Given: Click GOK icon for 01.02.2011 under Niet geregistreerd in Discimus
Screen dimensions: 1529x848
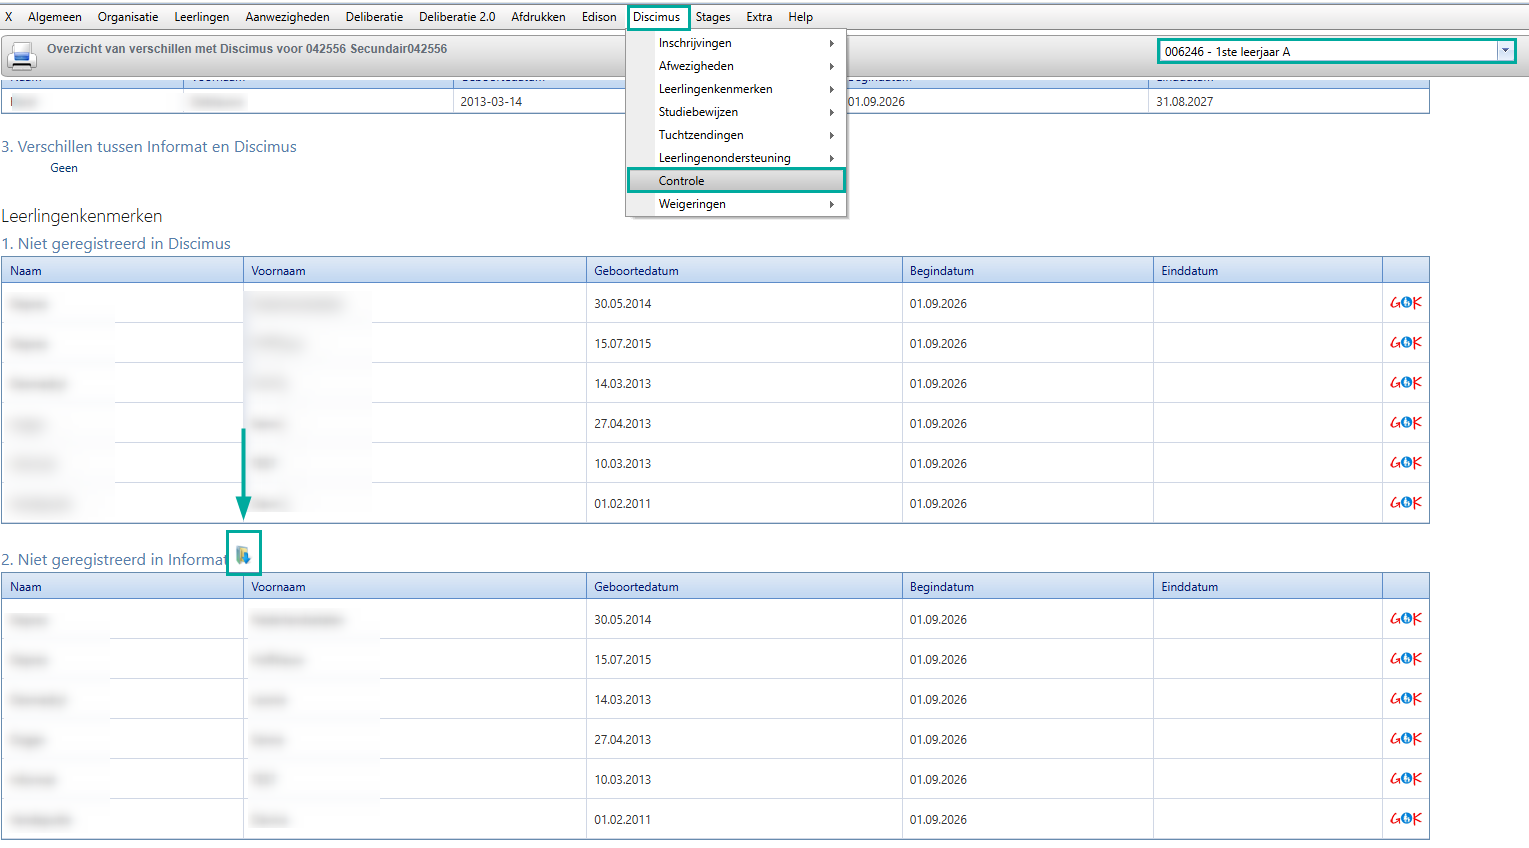Looking at the screenshot, I should point(1405,503).
